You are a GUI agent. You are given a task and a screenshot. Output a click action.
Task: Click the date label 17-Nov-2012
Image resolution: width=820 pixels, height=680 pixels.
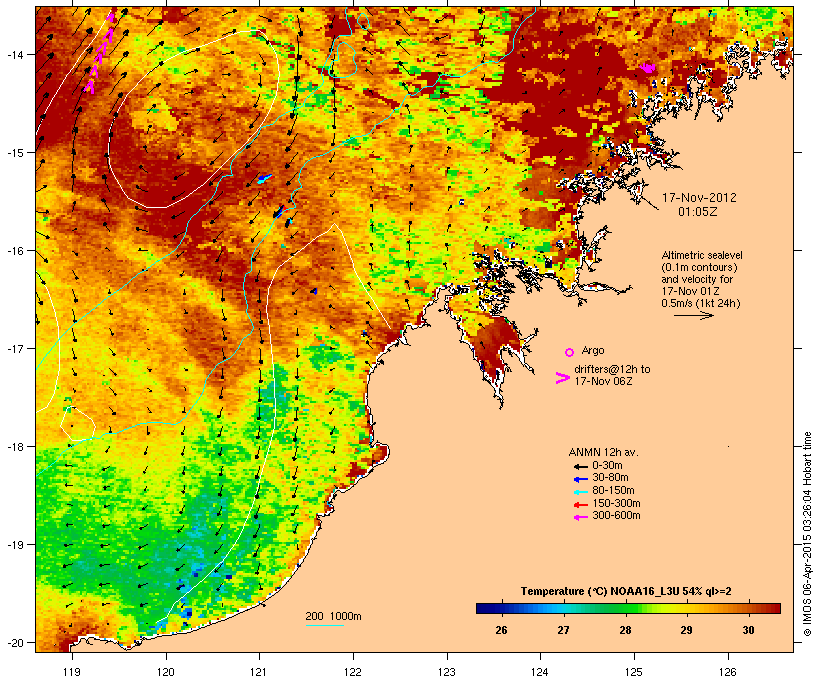pyautogui.click(x=699, y=198)
